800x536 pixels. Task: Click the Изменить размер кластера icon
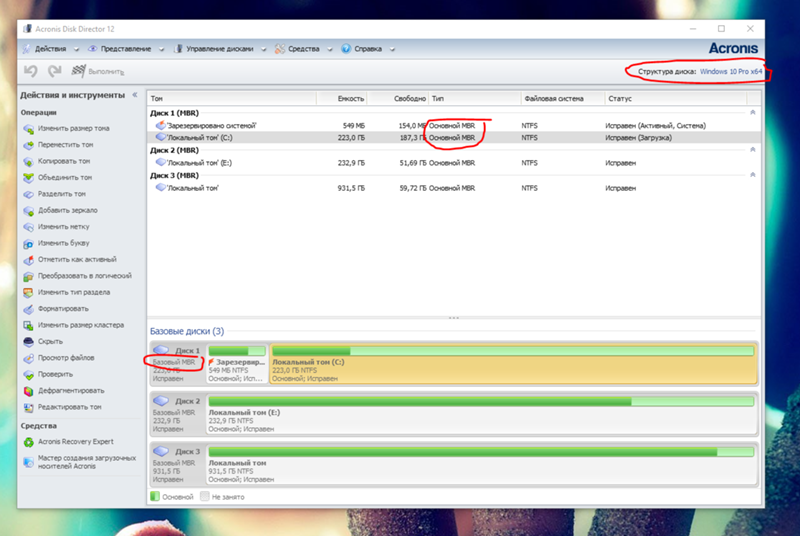29,325
